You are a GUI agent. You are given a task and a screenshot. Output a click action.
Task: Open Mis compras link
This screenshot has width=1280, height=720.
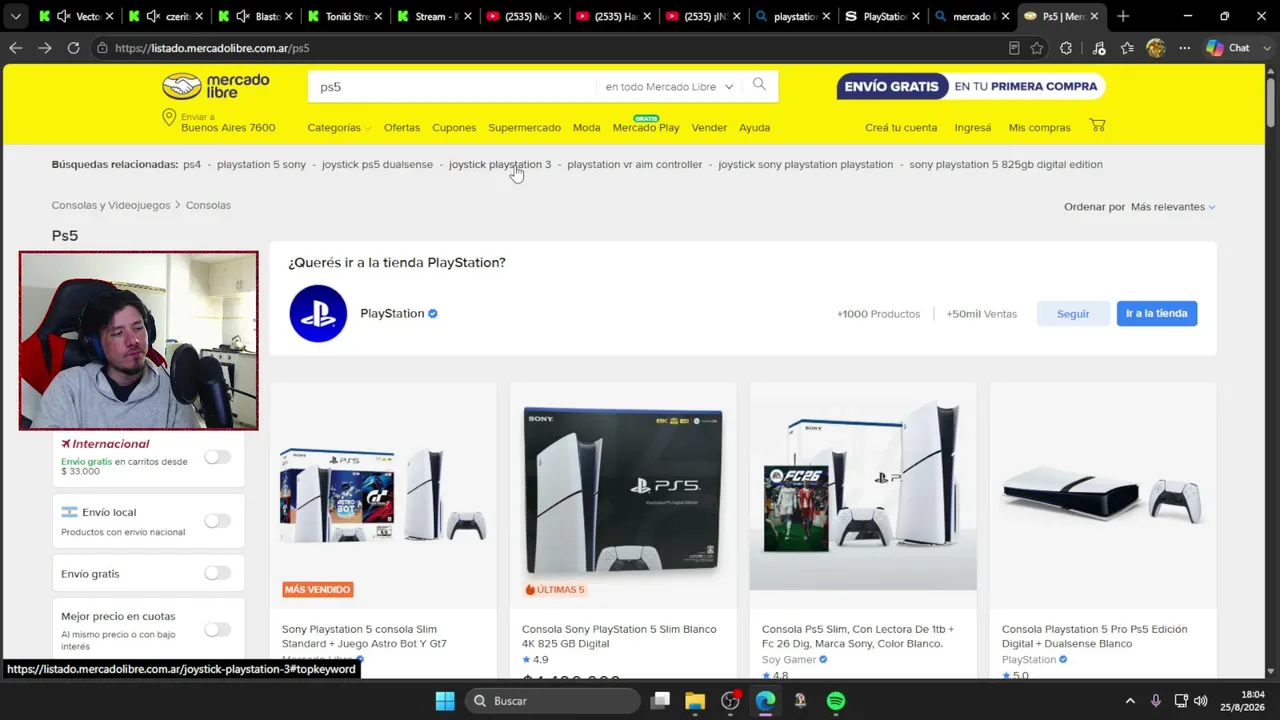(1040, 128)
